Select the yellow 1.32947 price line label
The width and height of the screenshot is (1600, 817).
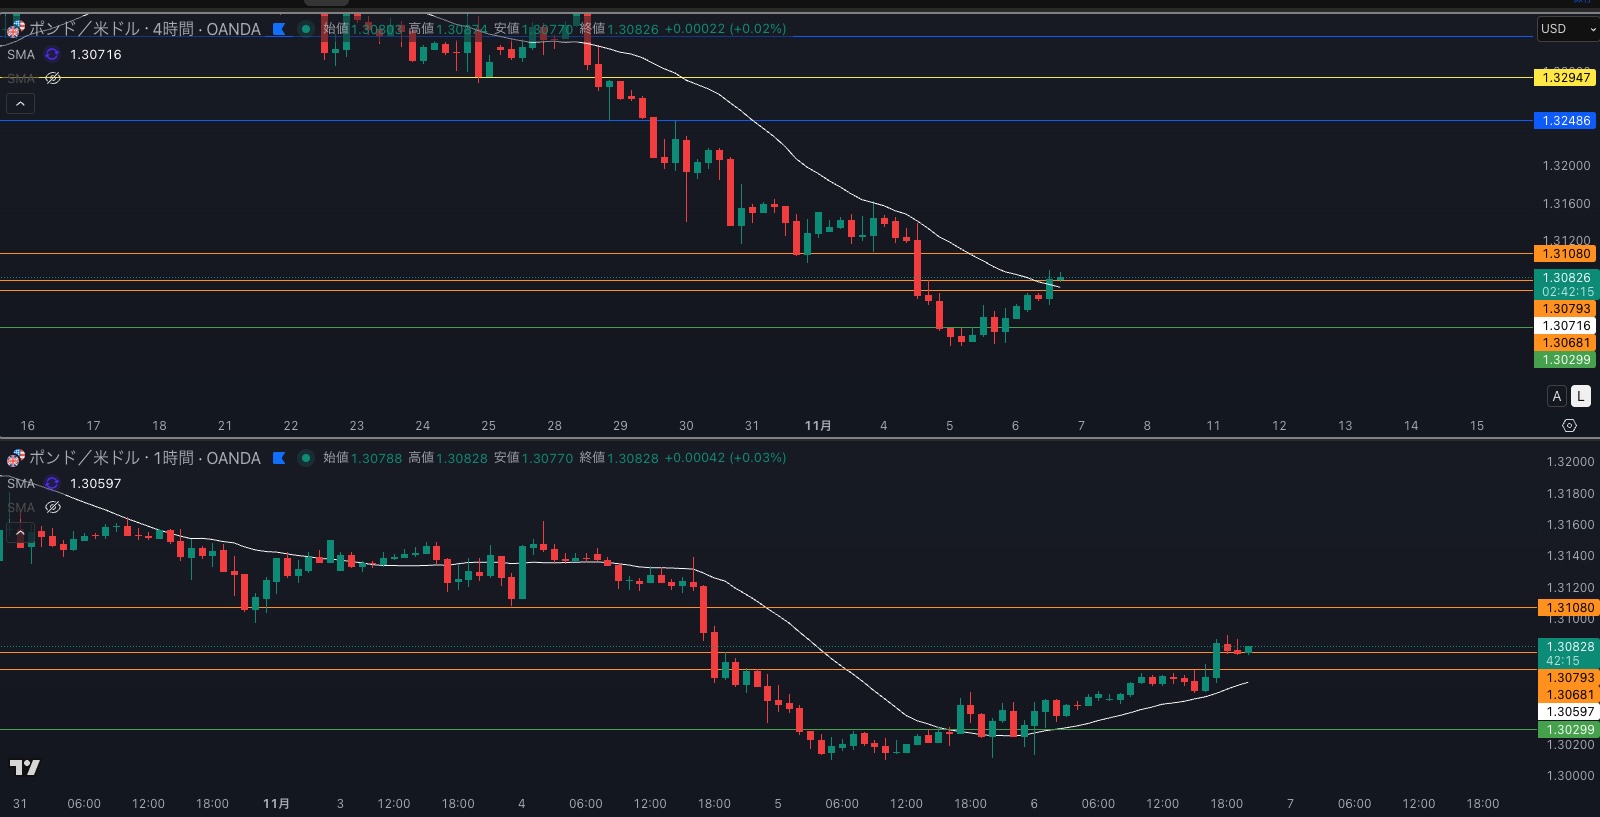click(1565, 77)
